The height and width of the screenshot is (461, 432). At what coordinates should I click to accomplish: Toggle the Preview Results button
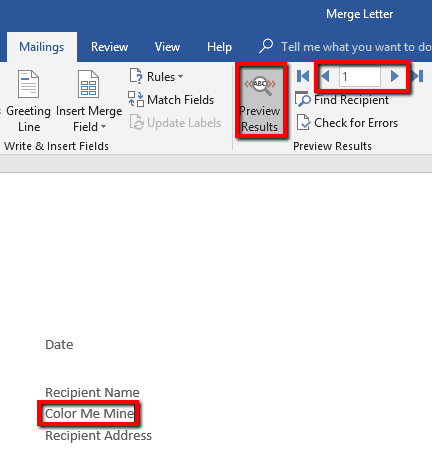tap(260, 101)
